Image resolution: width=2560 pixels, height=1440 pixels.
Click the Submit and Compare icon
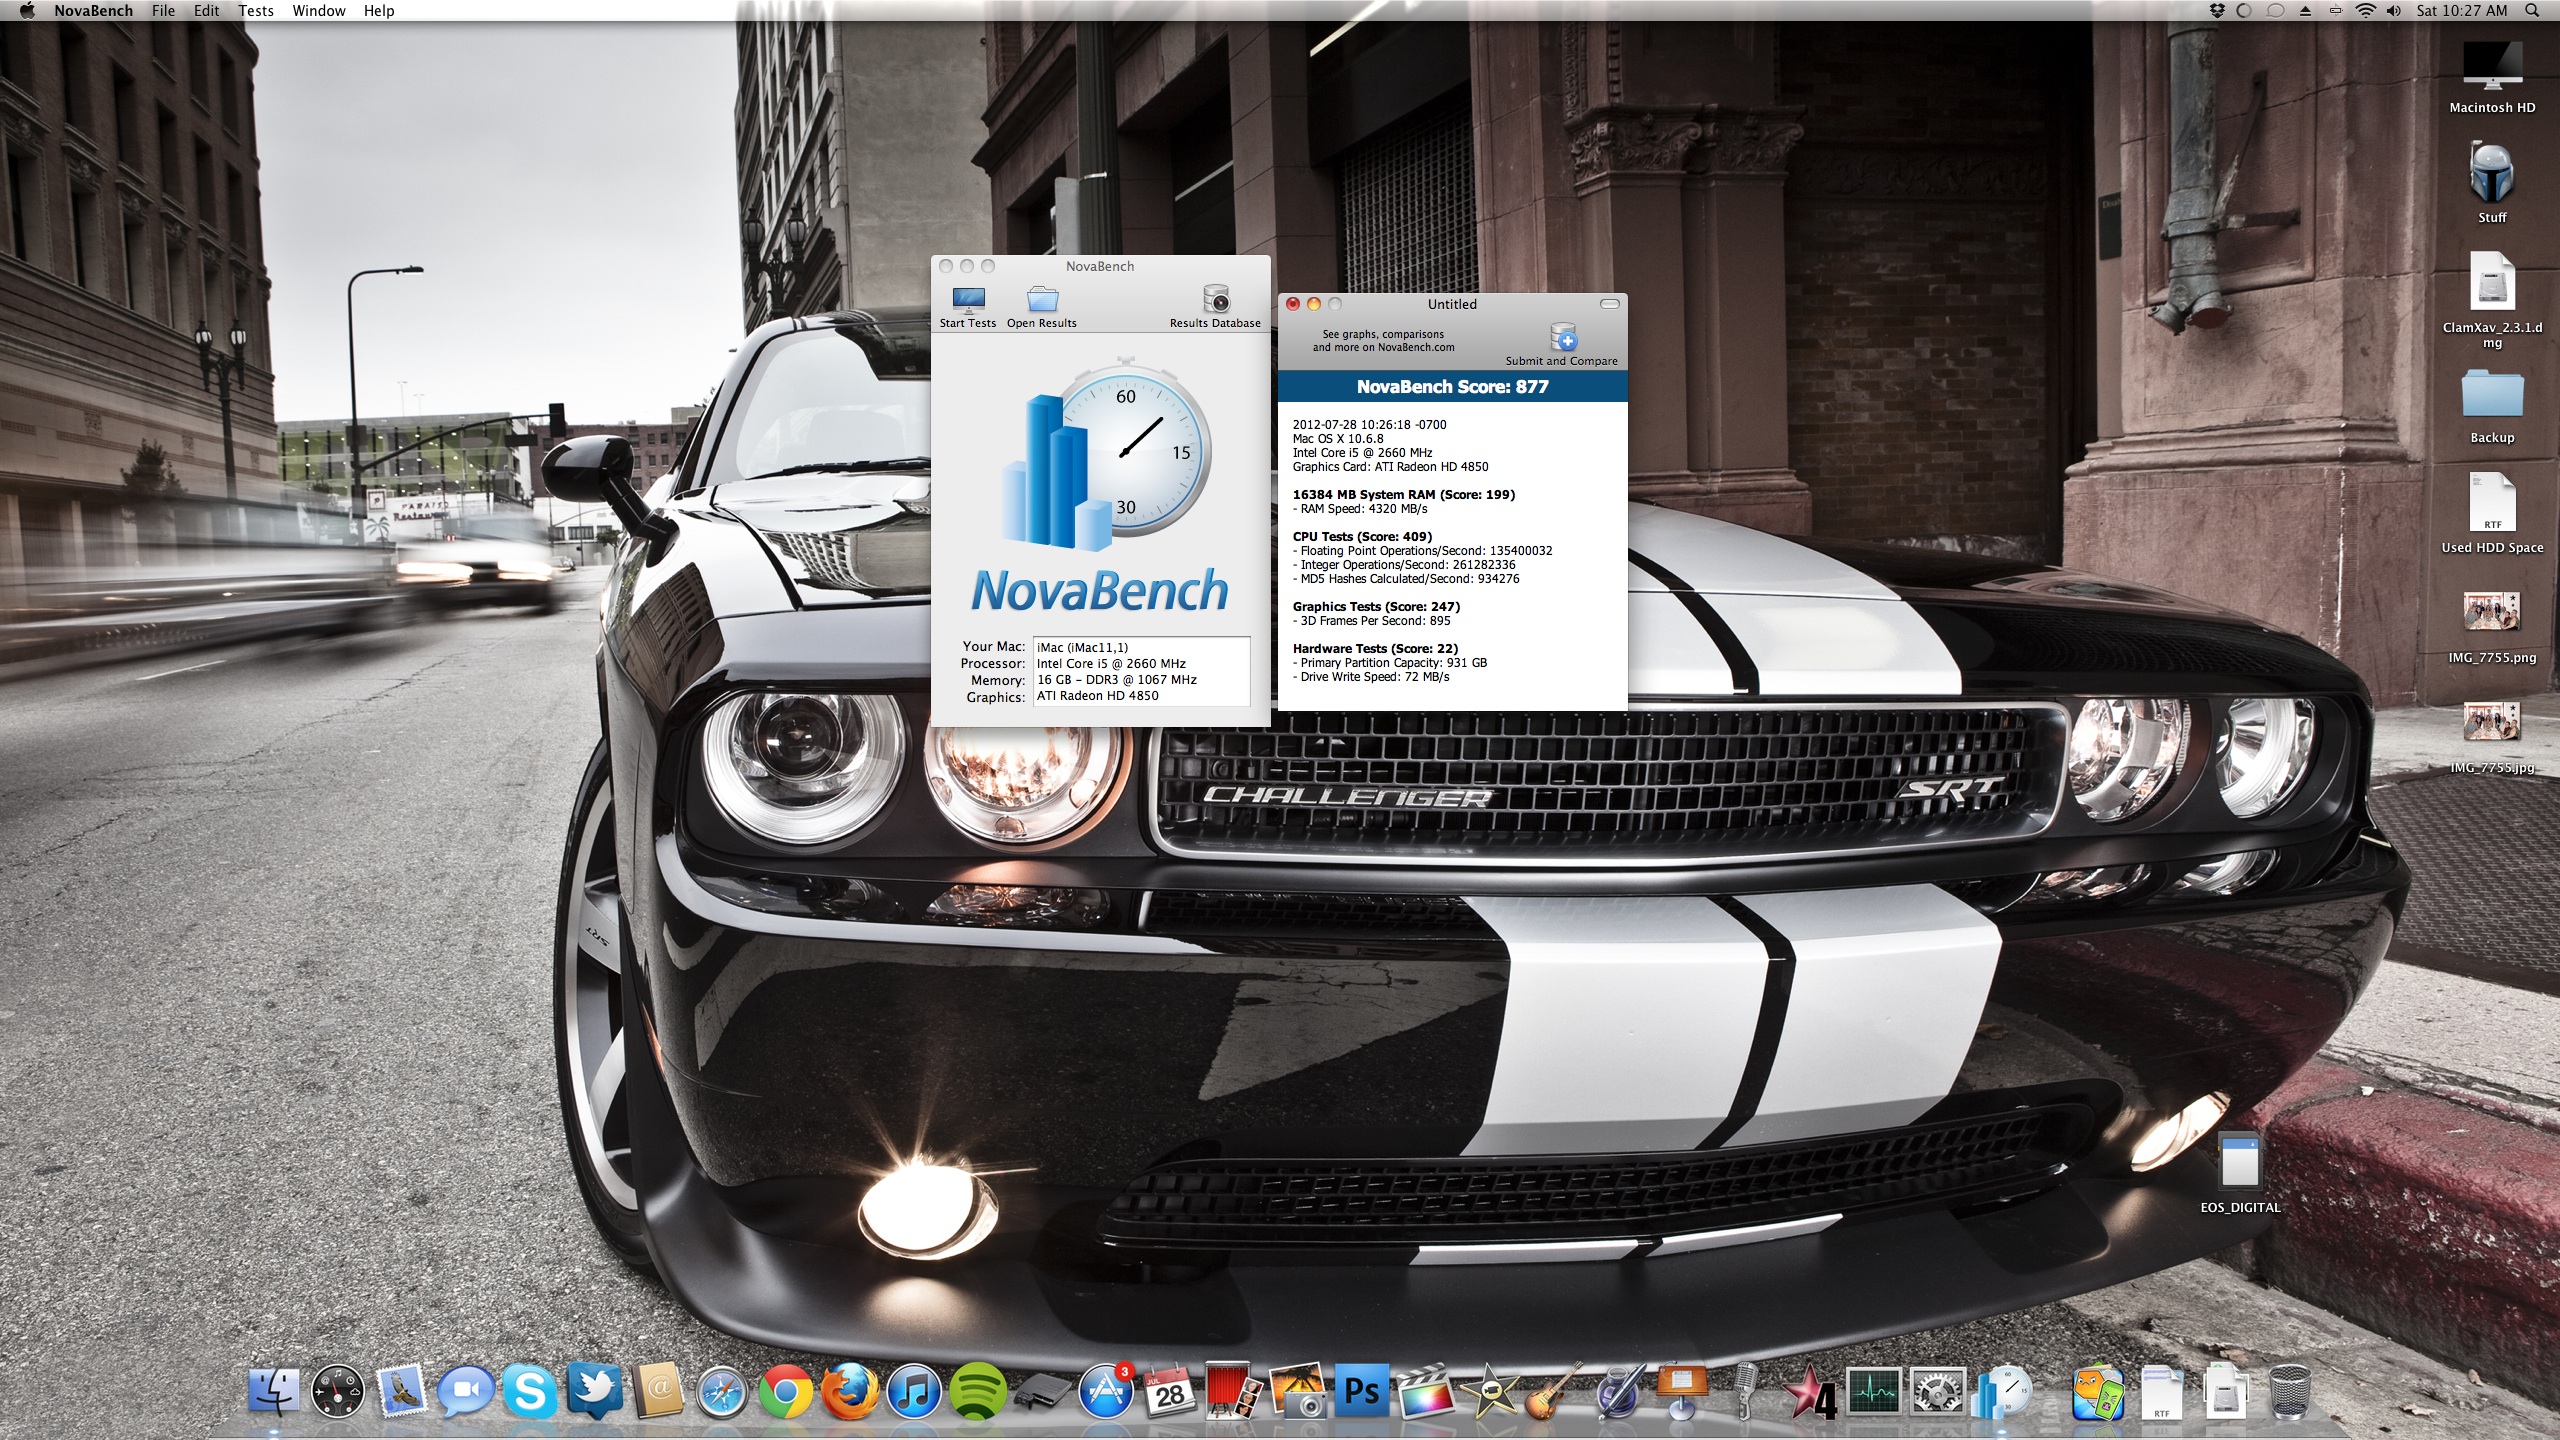[1563, 338]
